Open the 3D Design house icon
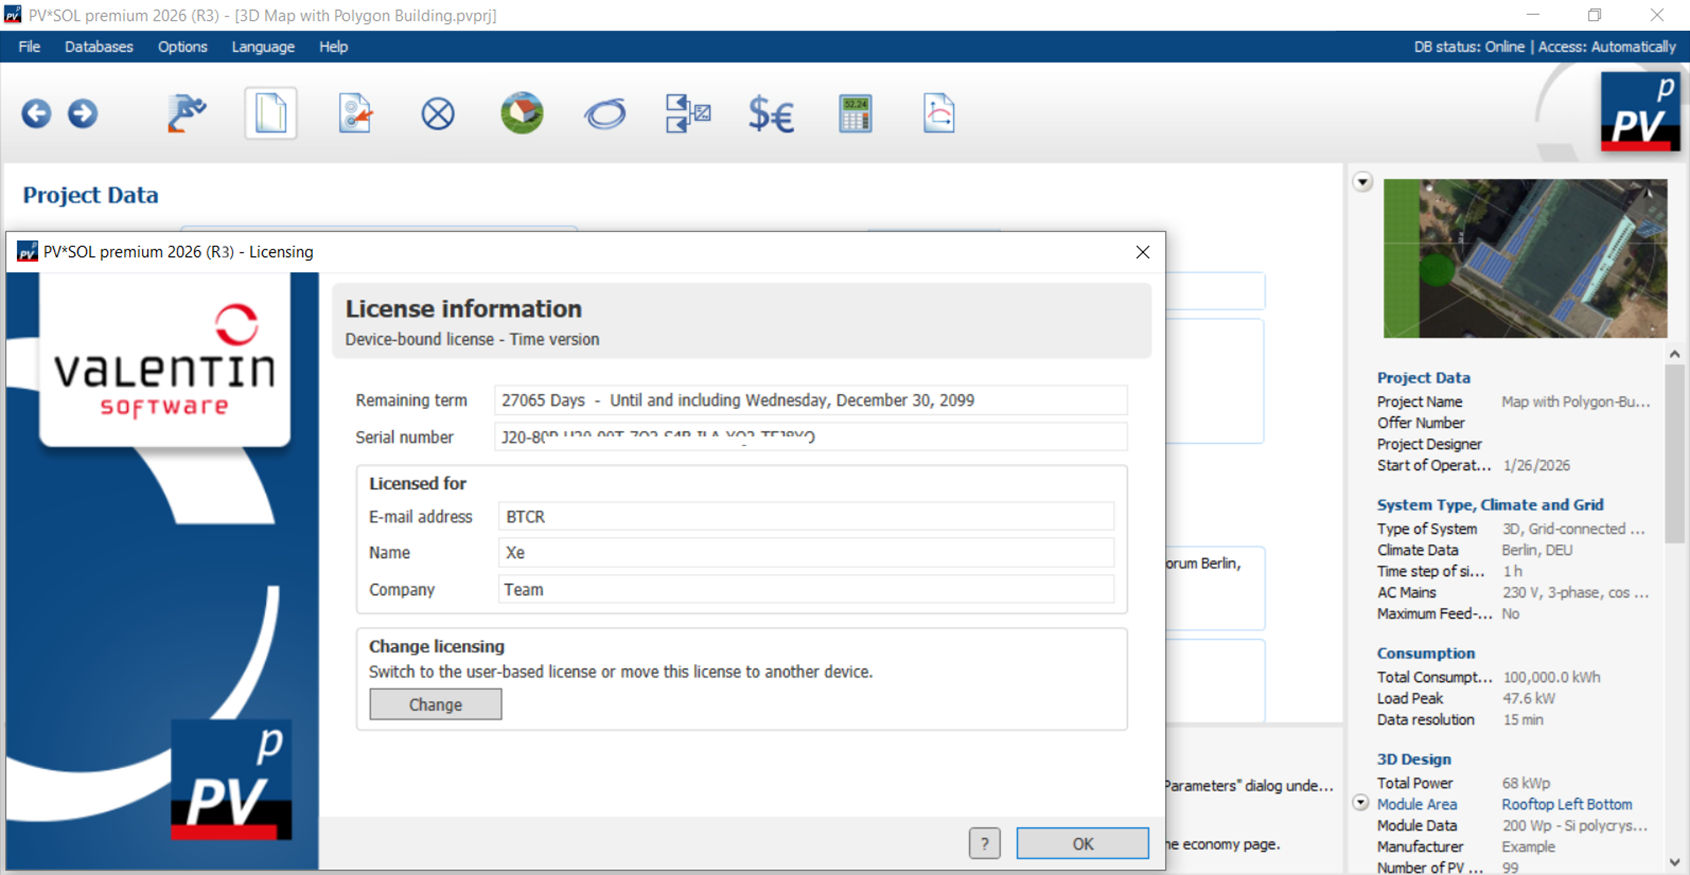This screenshot has height=875, width=1690. coord(522,113)
